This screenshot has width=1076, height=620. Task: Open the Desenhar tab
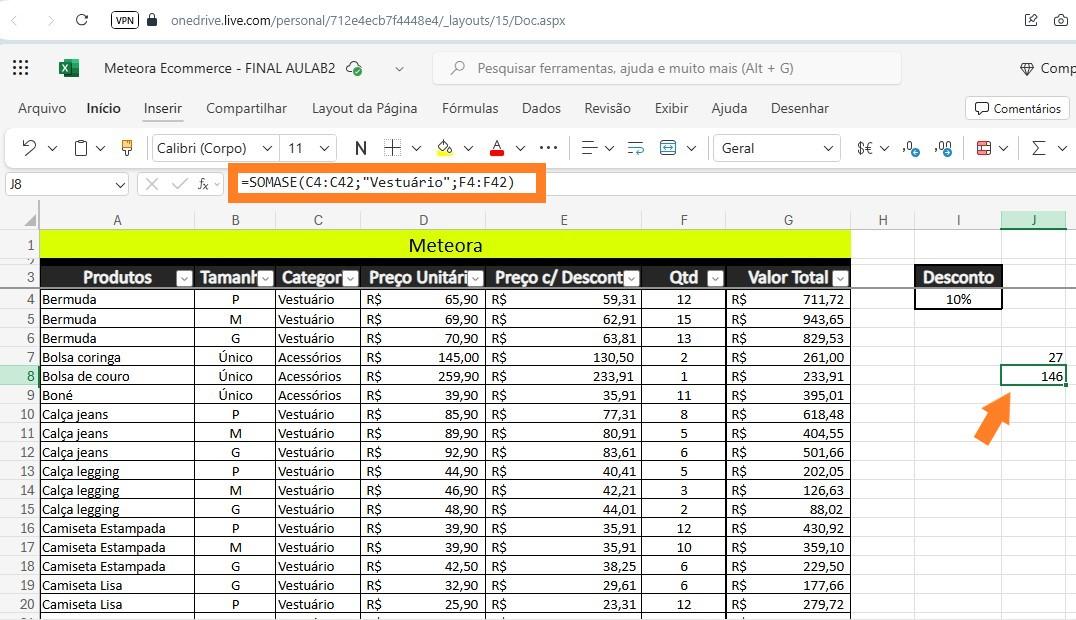pos(799,108)
